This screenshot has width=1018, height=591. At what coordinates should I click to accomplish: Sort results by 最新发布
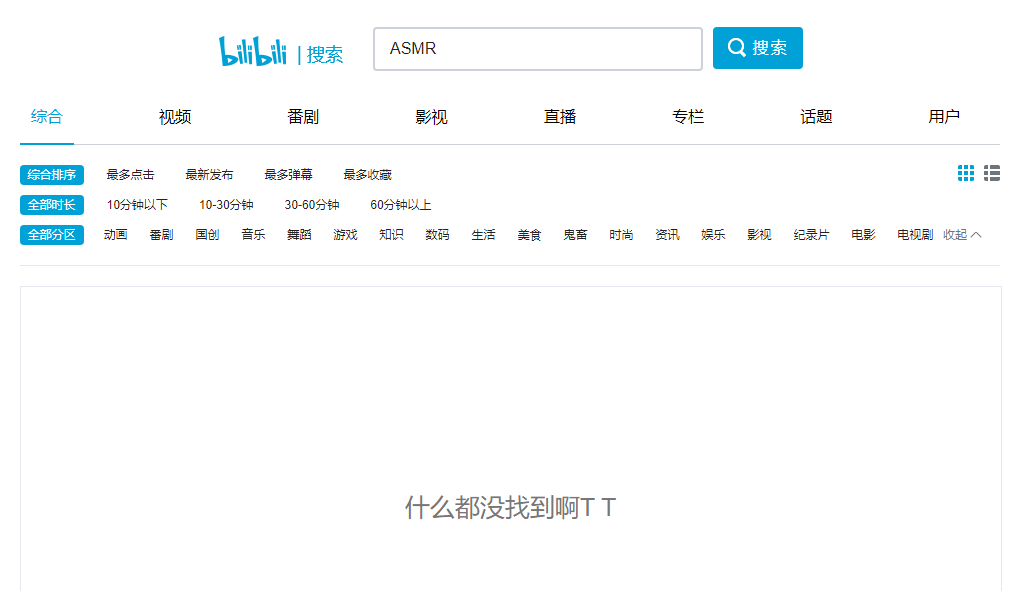pos(209,175)
